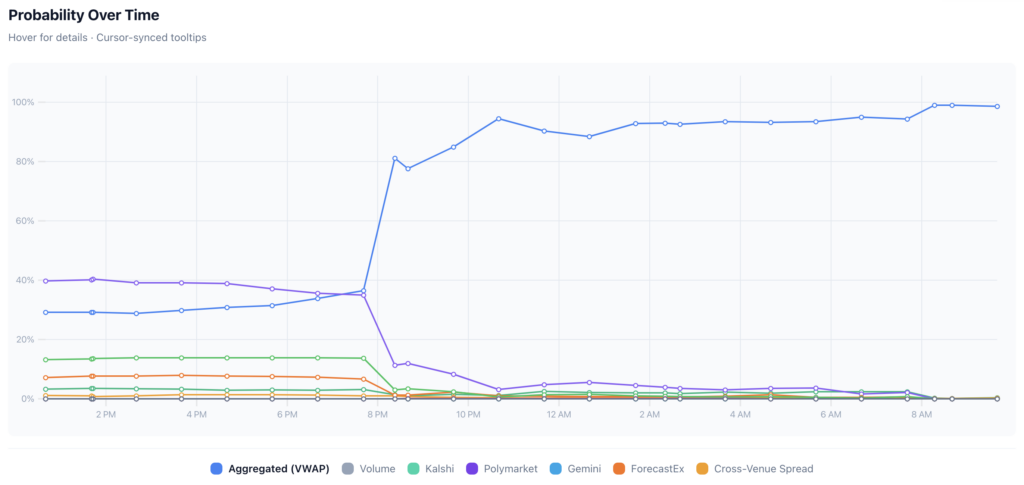Click the green Kalshi legend dot
Screen dimensions: 1024x485
tap(415, 468)
